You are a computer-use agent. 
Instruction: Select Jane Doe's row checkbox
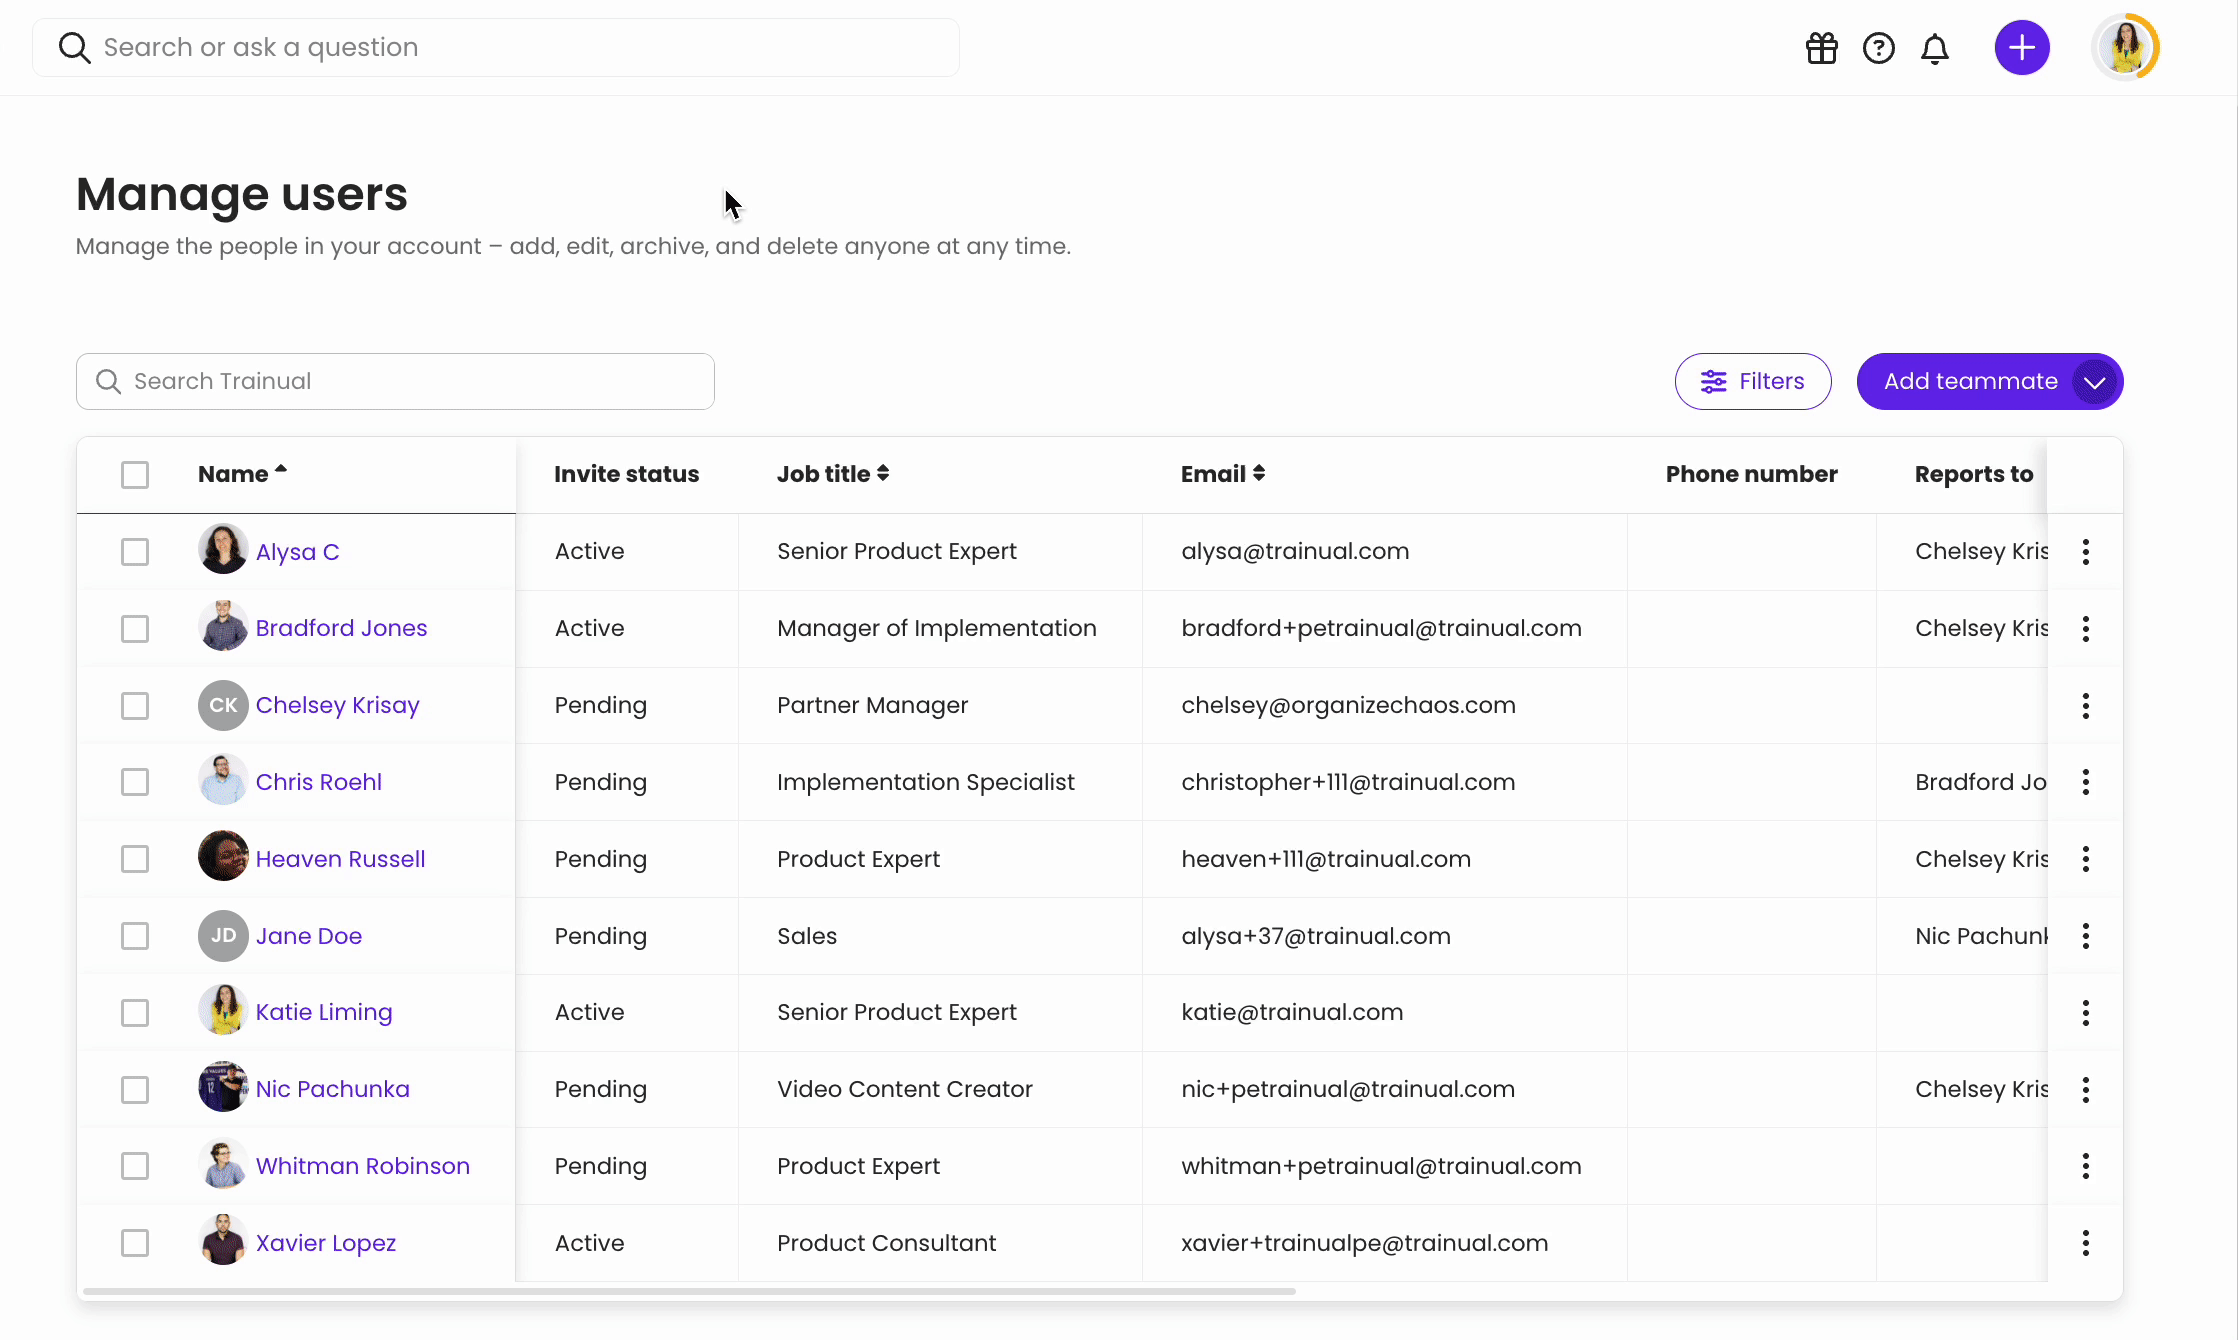click(135, 936)
